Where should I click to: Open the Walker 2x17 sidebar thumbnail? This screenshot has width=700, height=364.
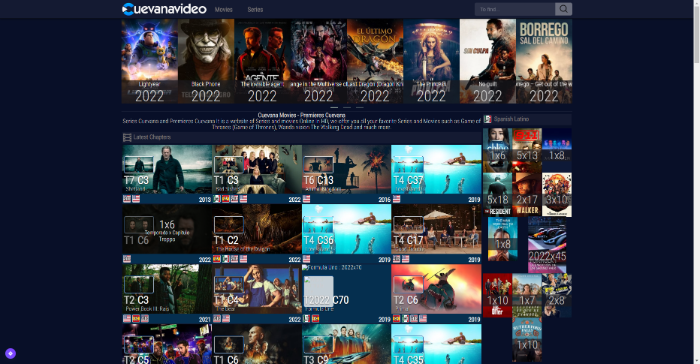click(x=527, y=195)
